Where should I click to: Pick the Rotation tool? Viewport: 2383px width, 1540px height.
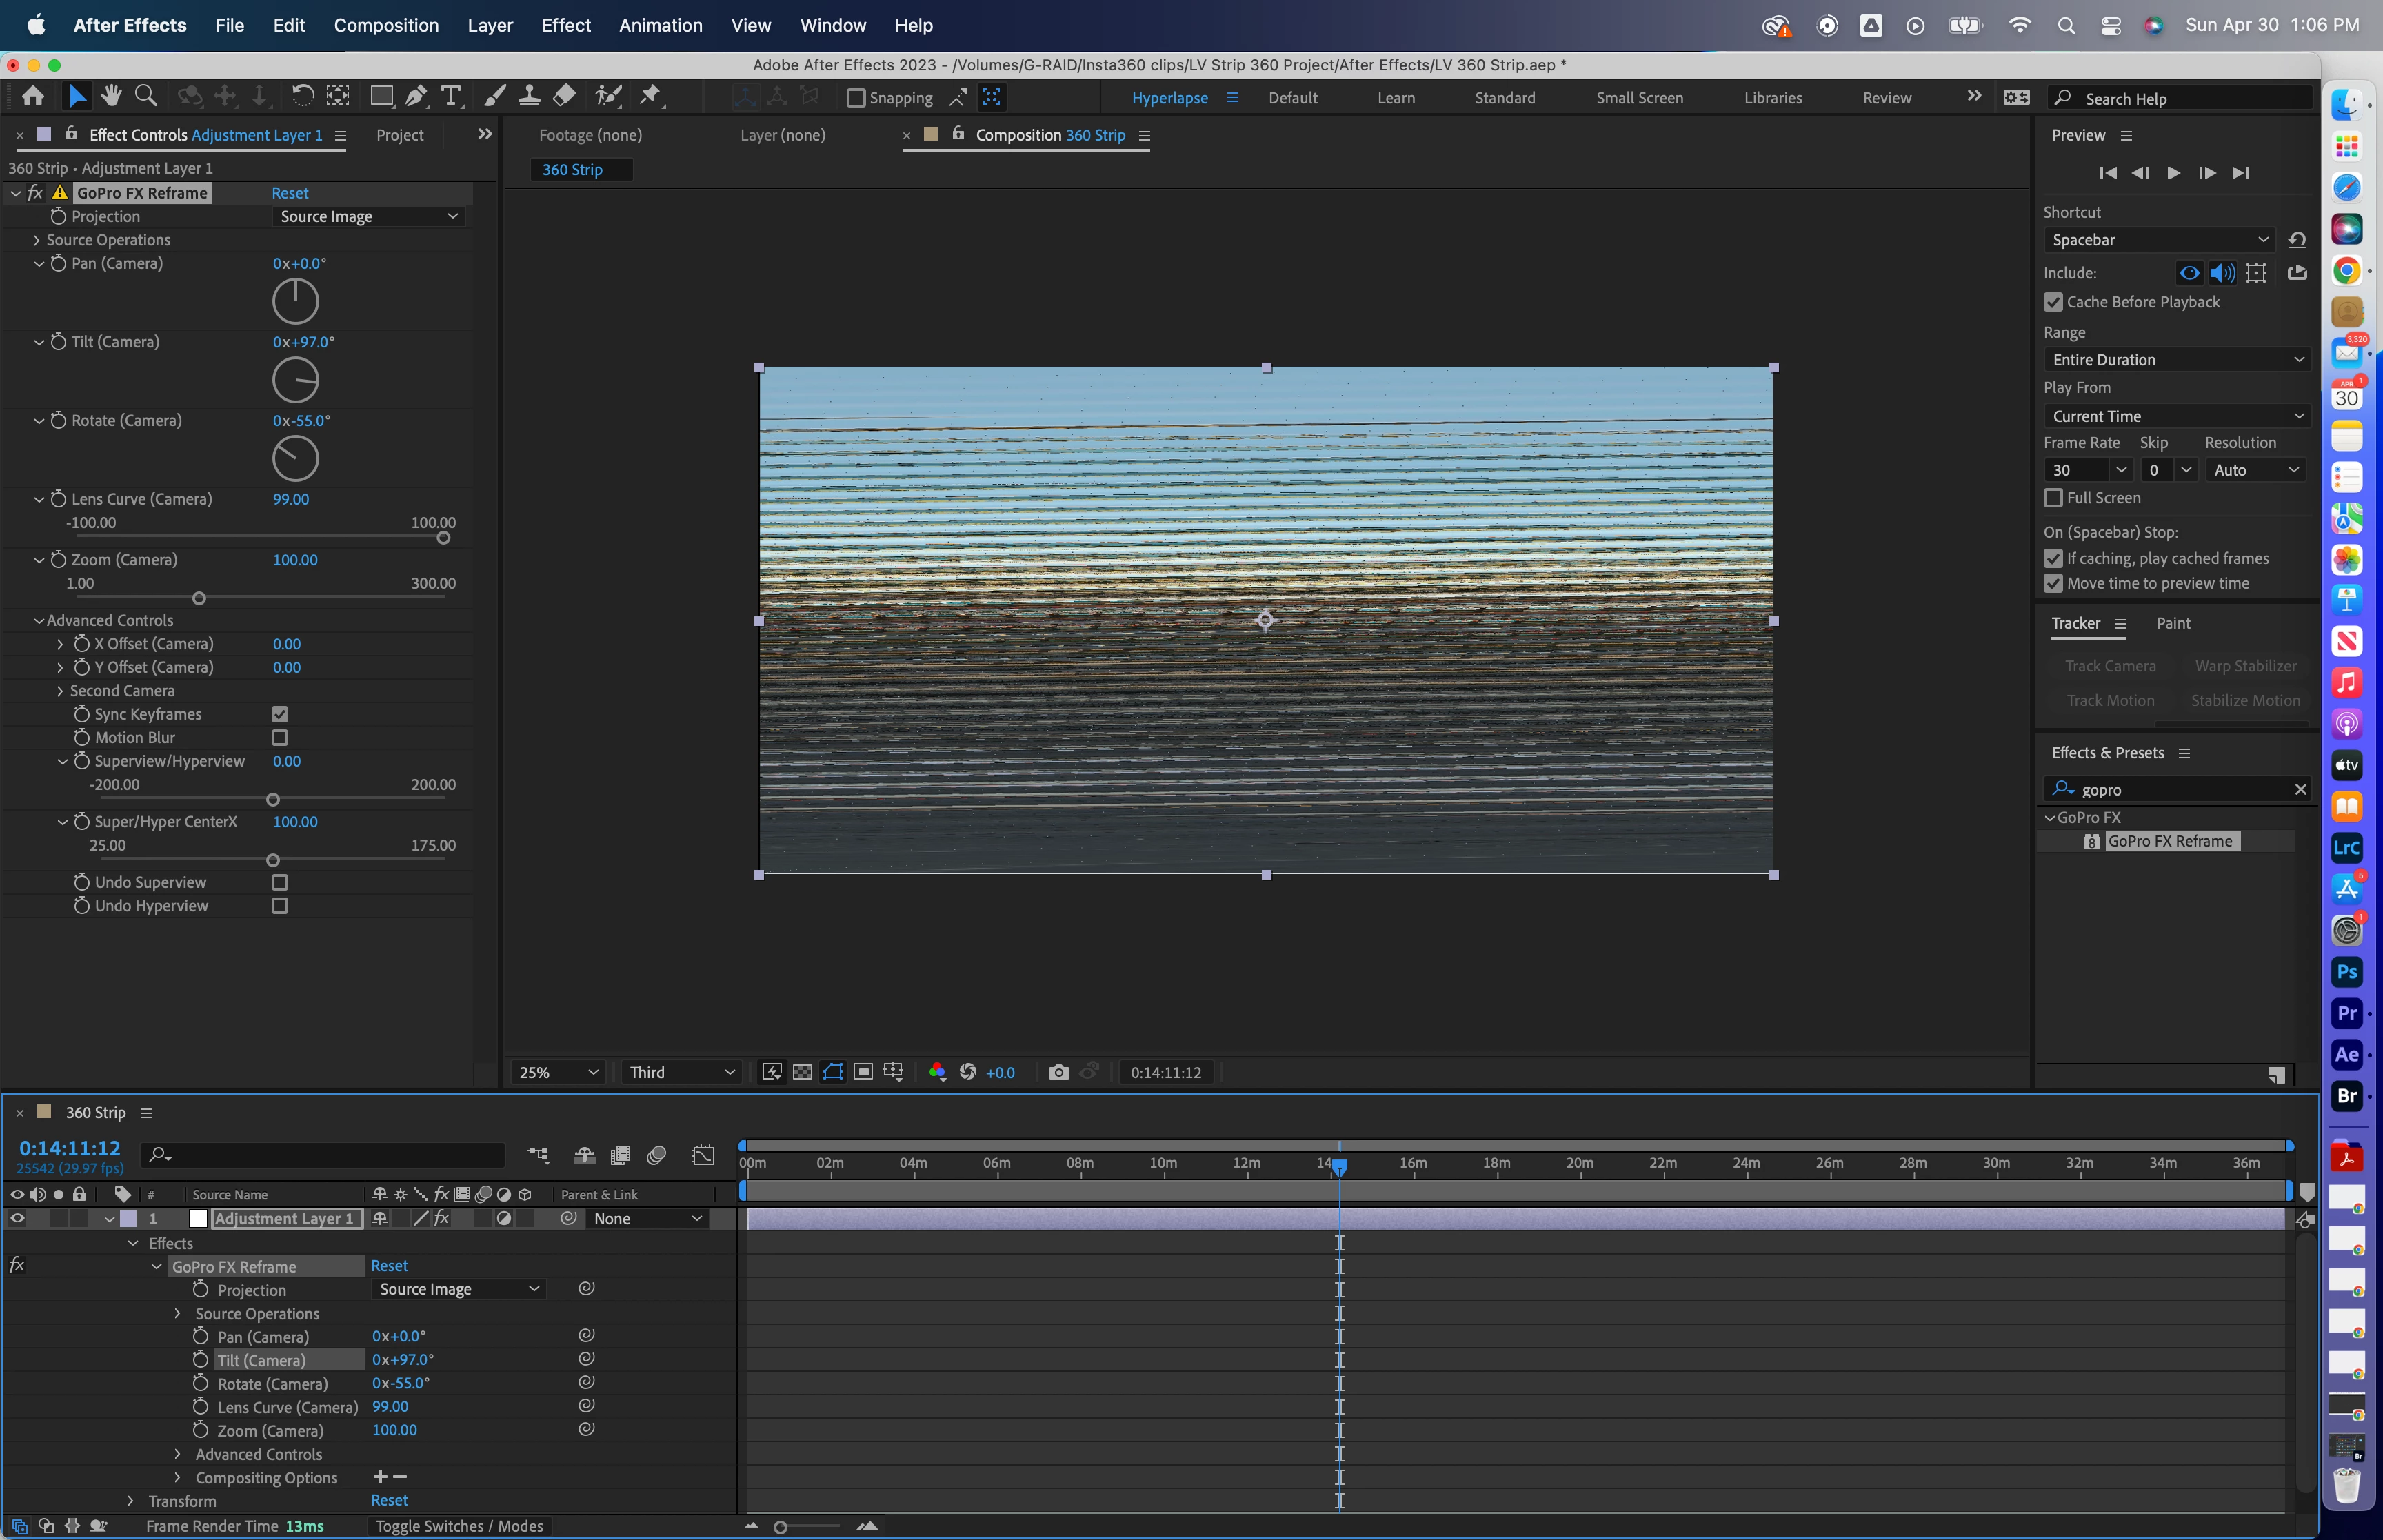(302, 96)
